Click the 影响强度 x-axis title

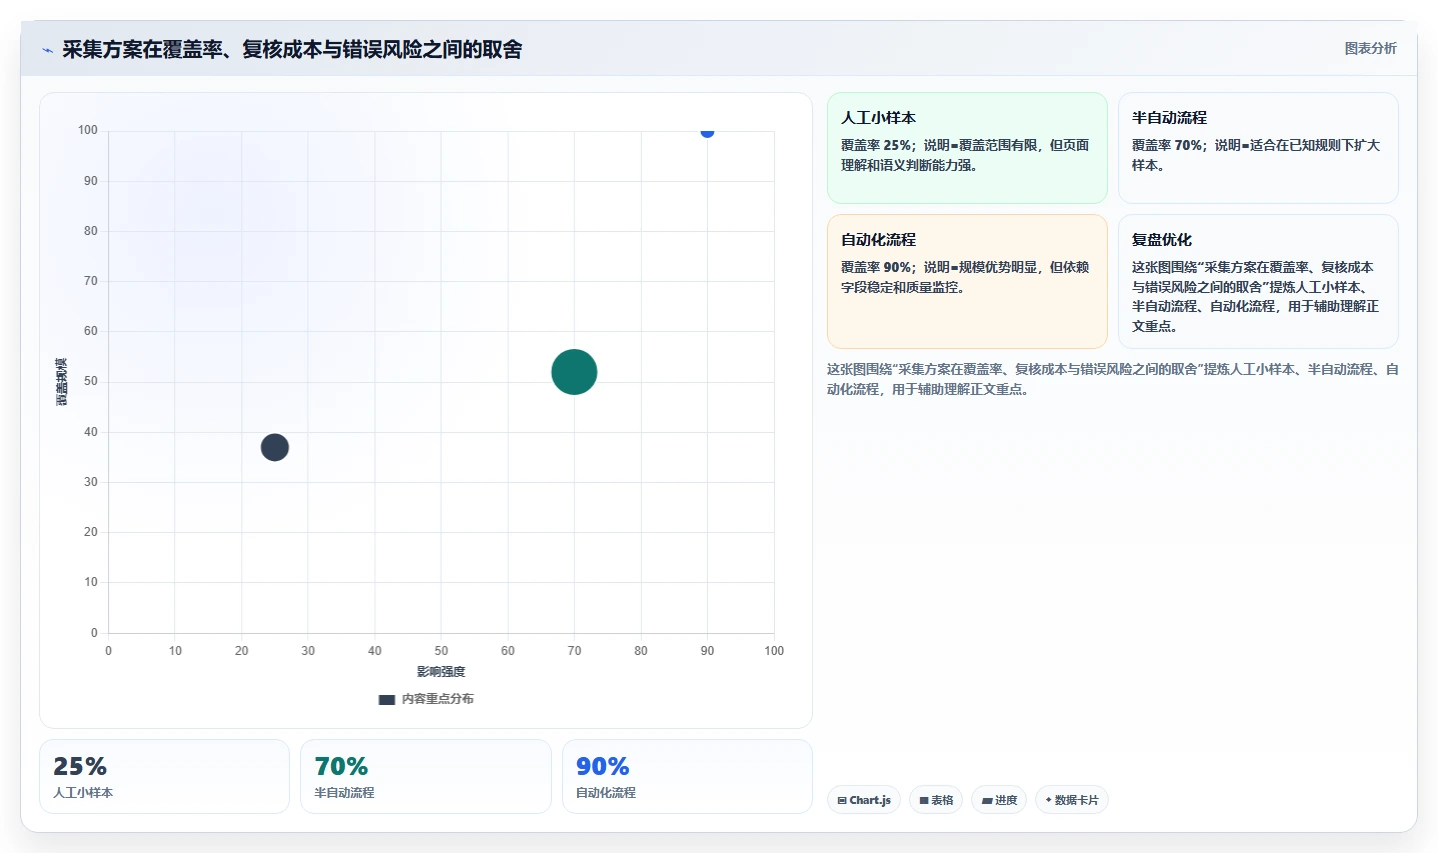pos(441,672)
